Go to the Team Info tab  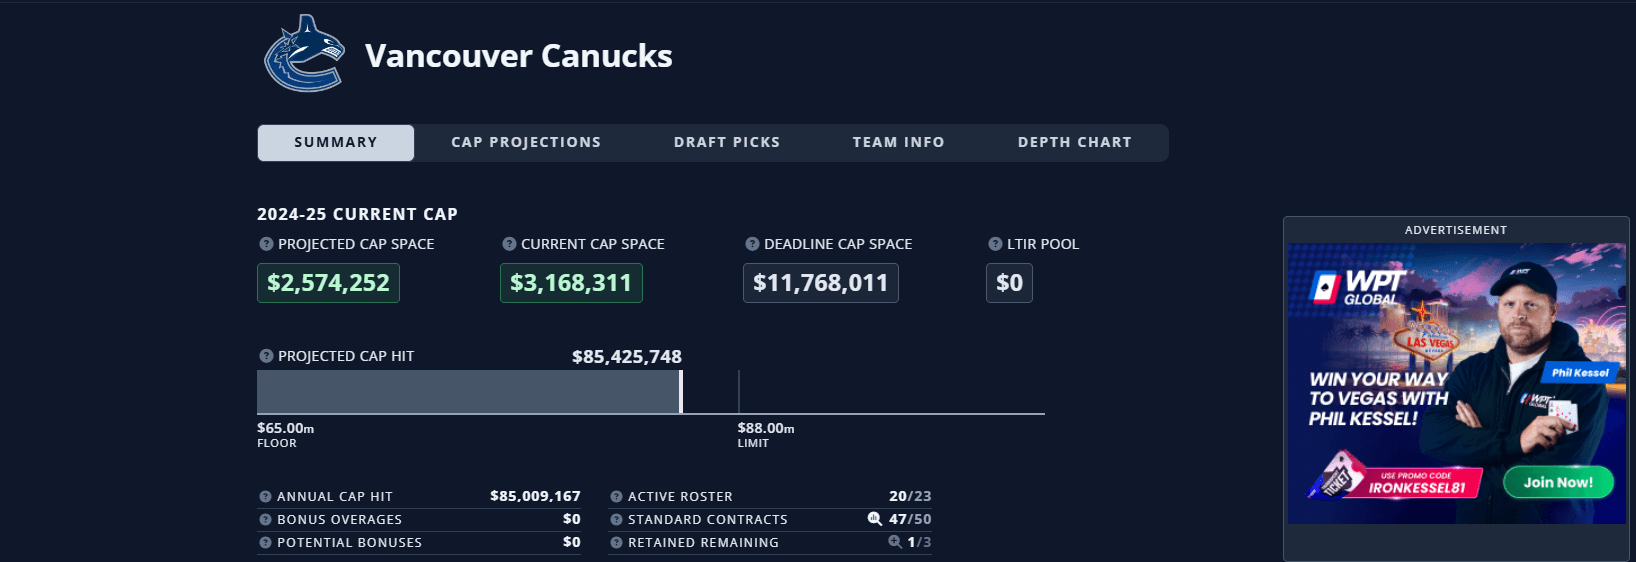point(898,143)
